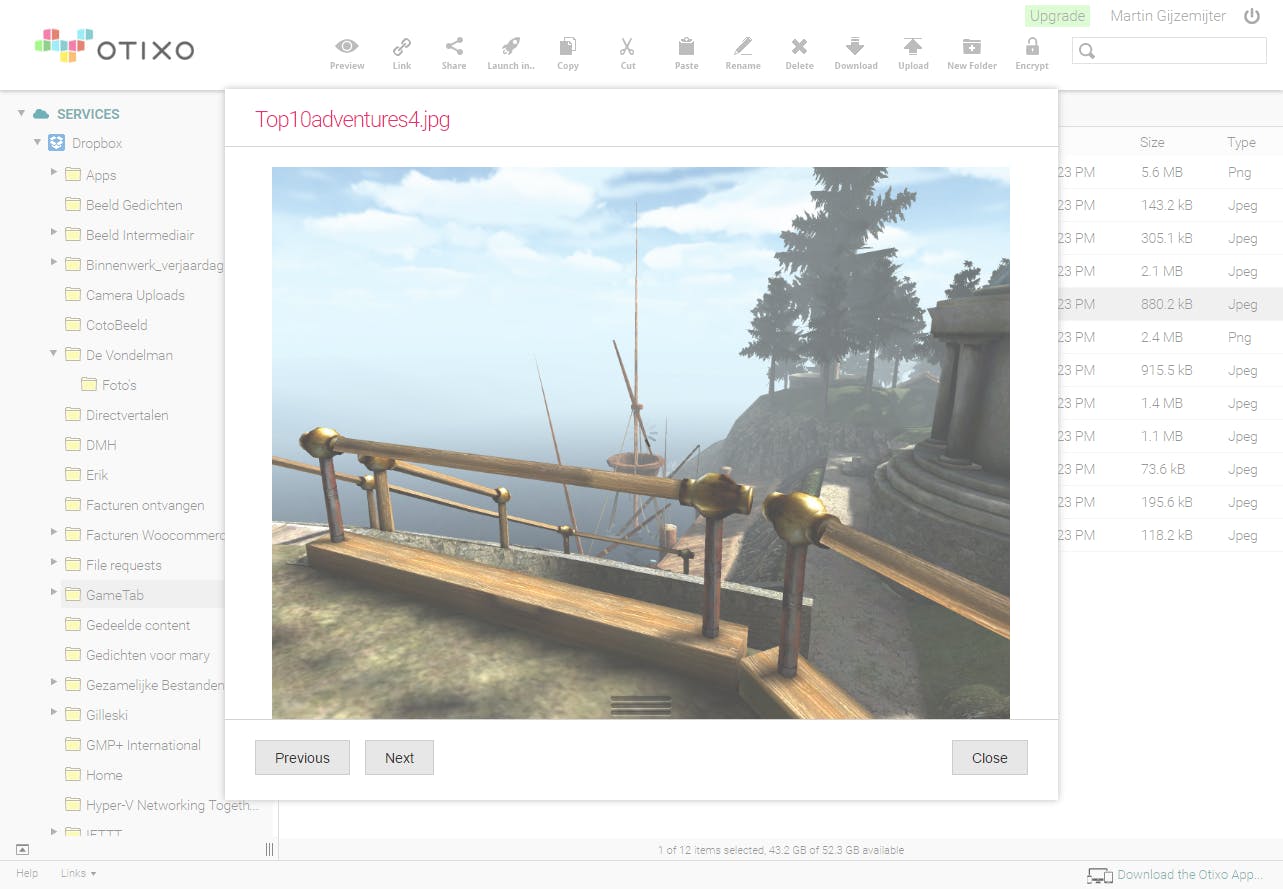Select the file row sized 73.6 kB
The image size is (1283, 889).
[x=1170, y=469]
